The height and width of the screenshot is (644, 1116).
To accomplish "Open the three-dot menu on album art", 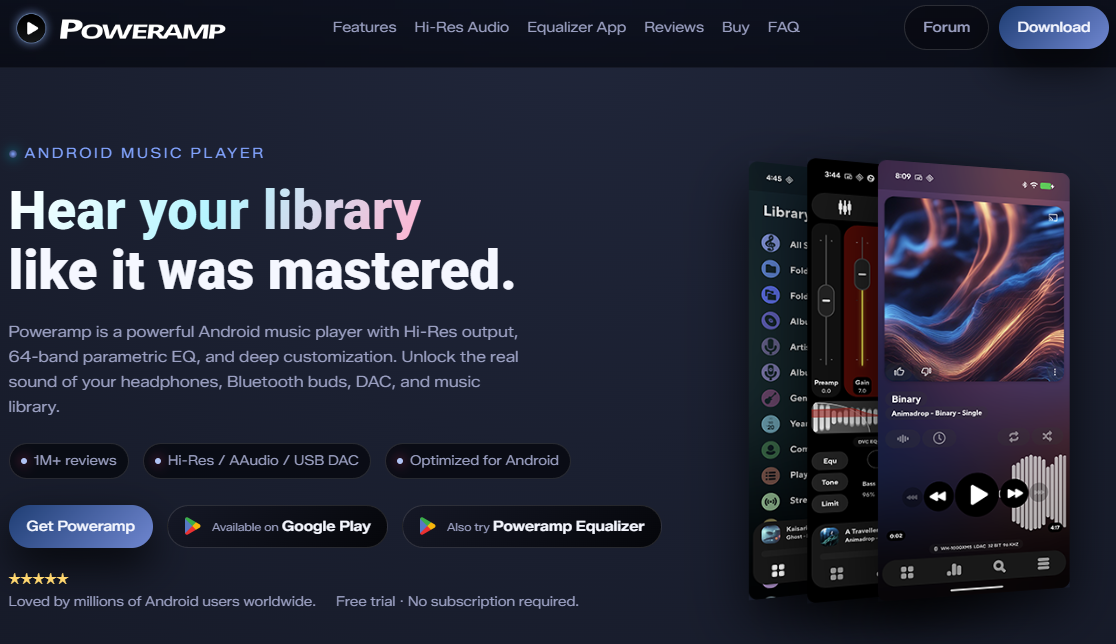I will 1055,371.
